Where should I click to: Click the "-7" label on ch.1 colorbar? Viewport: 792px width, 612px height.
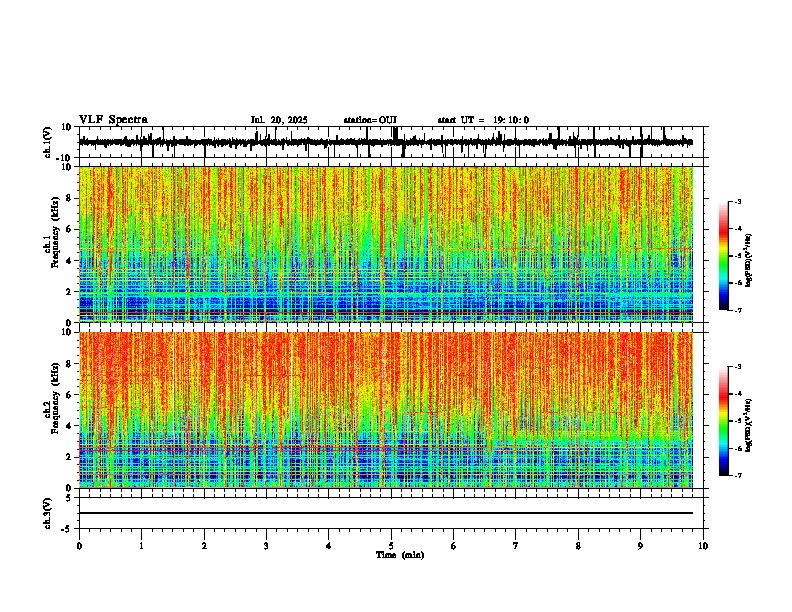737,310
